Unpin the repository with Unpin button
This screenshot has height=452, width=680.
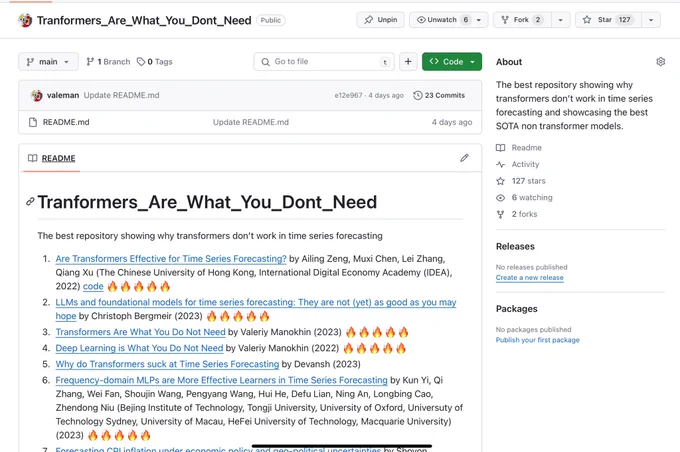(x=381, y=20)
